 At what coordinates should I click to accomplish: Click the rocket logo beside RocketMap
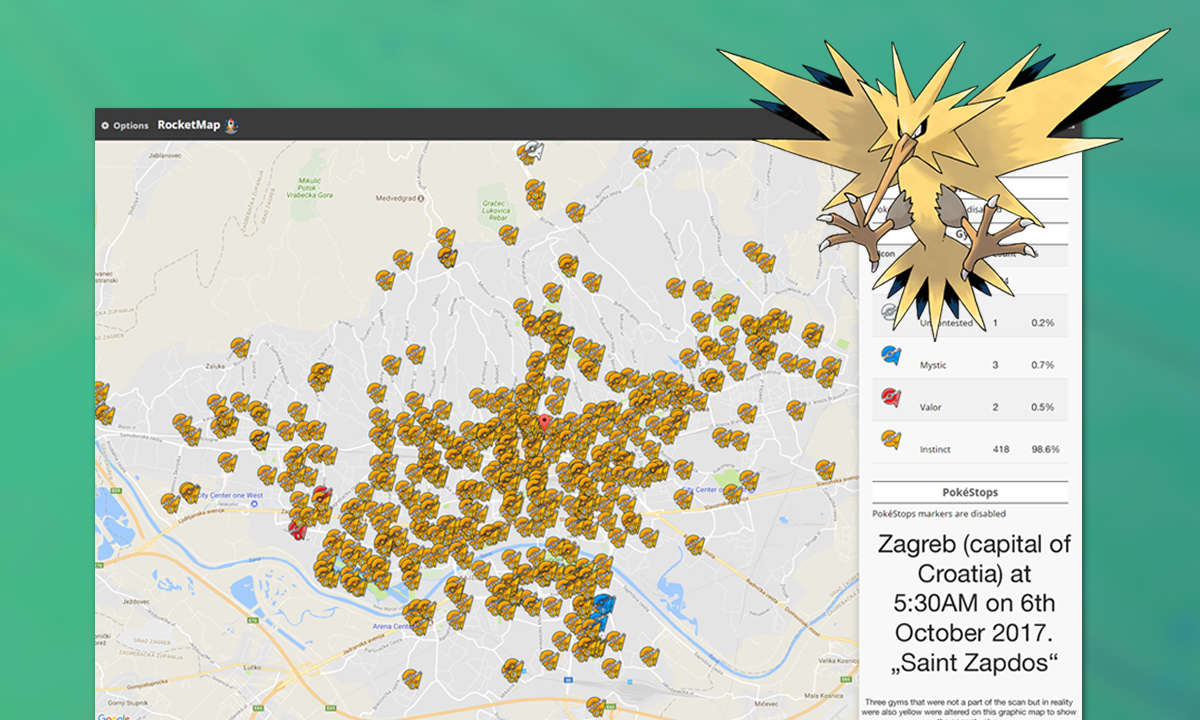pos(232,125)
